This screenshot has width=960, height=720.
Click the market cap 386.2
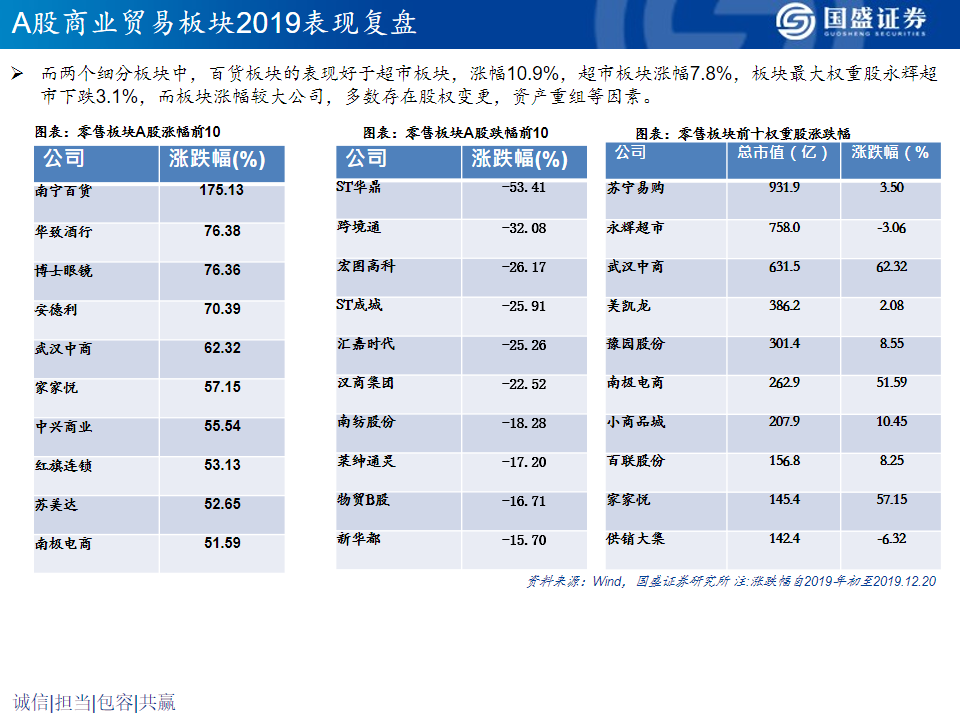[784, 306]
